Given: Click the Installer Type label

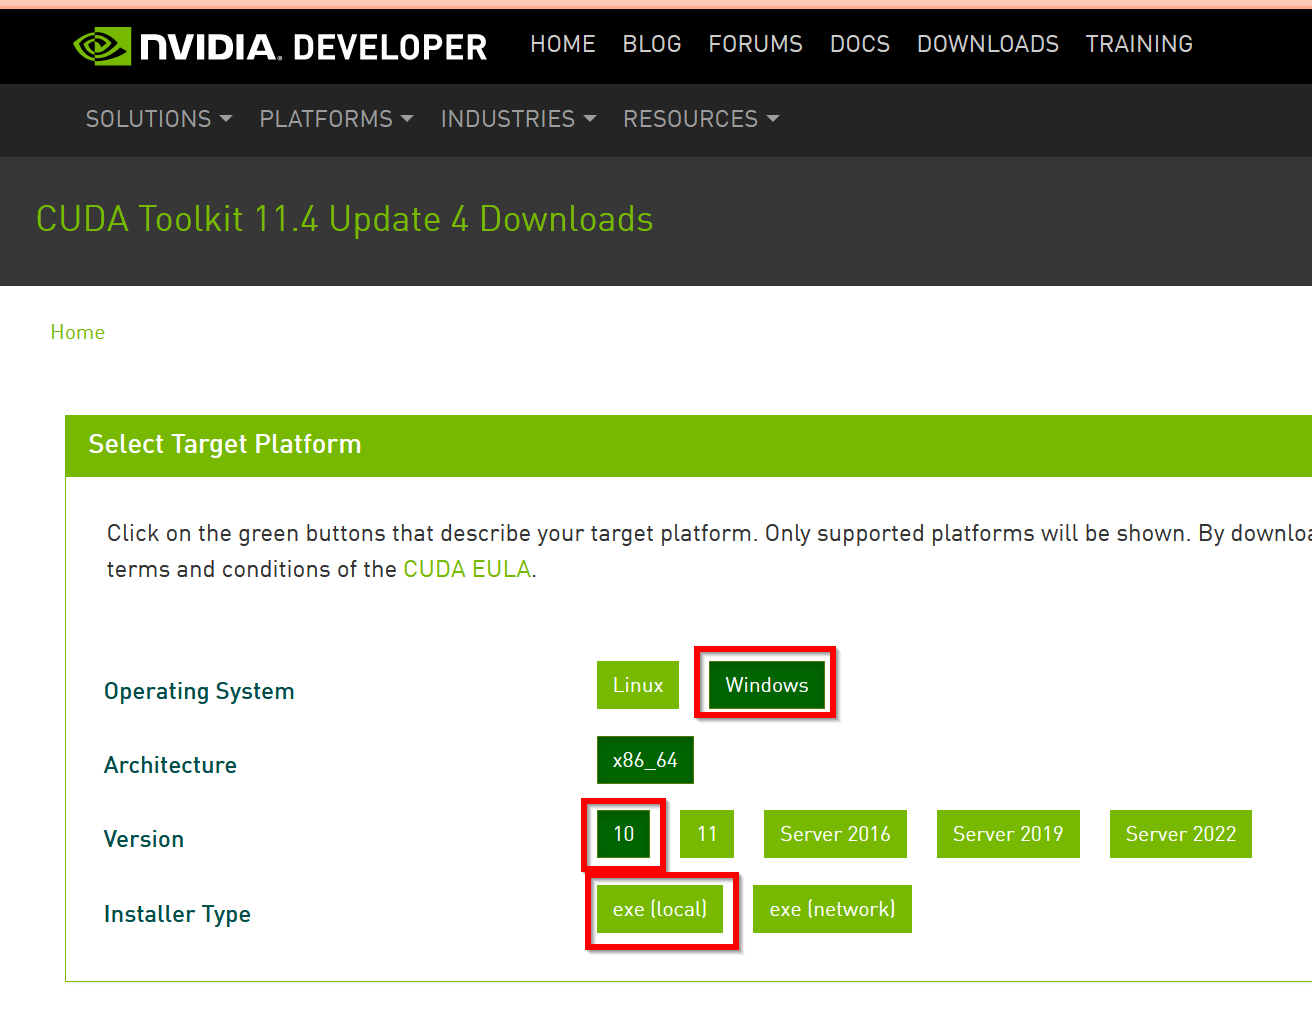Looking at the screenshot, I should click(x=177, y=914).
